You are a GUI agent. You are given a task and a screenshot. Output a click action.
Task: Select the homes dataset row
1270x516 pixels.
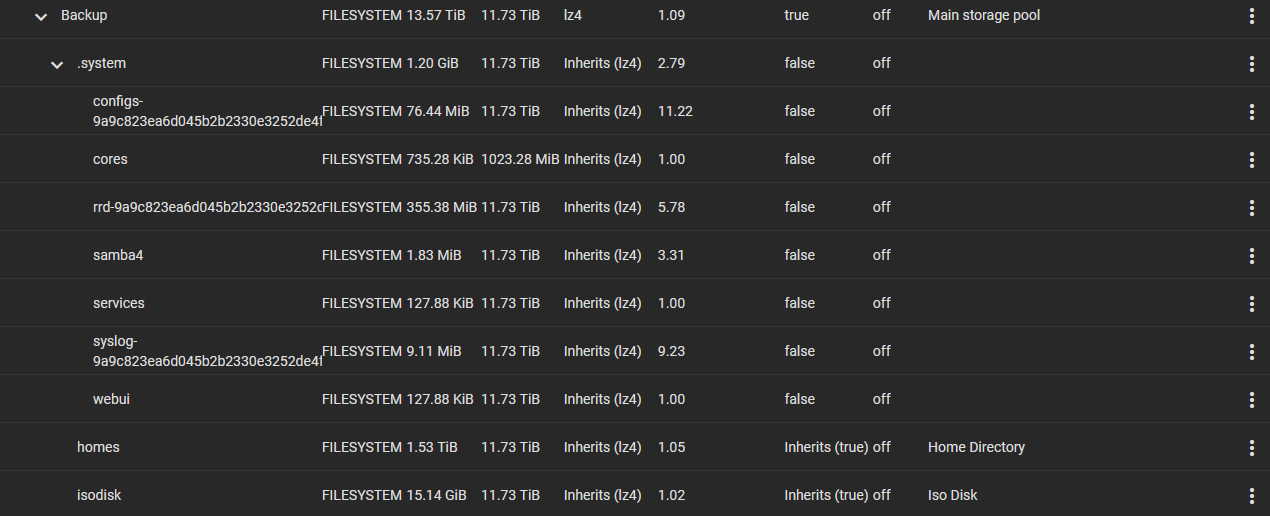635,447
